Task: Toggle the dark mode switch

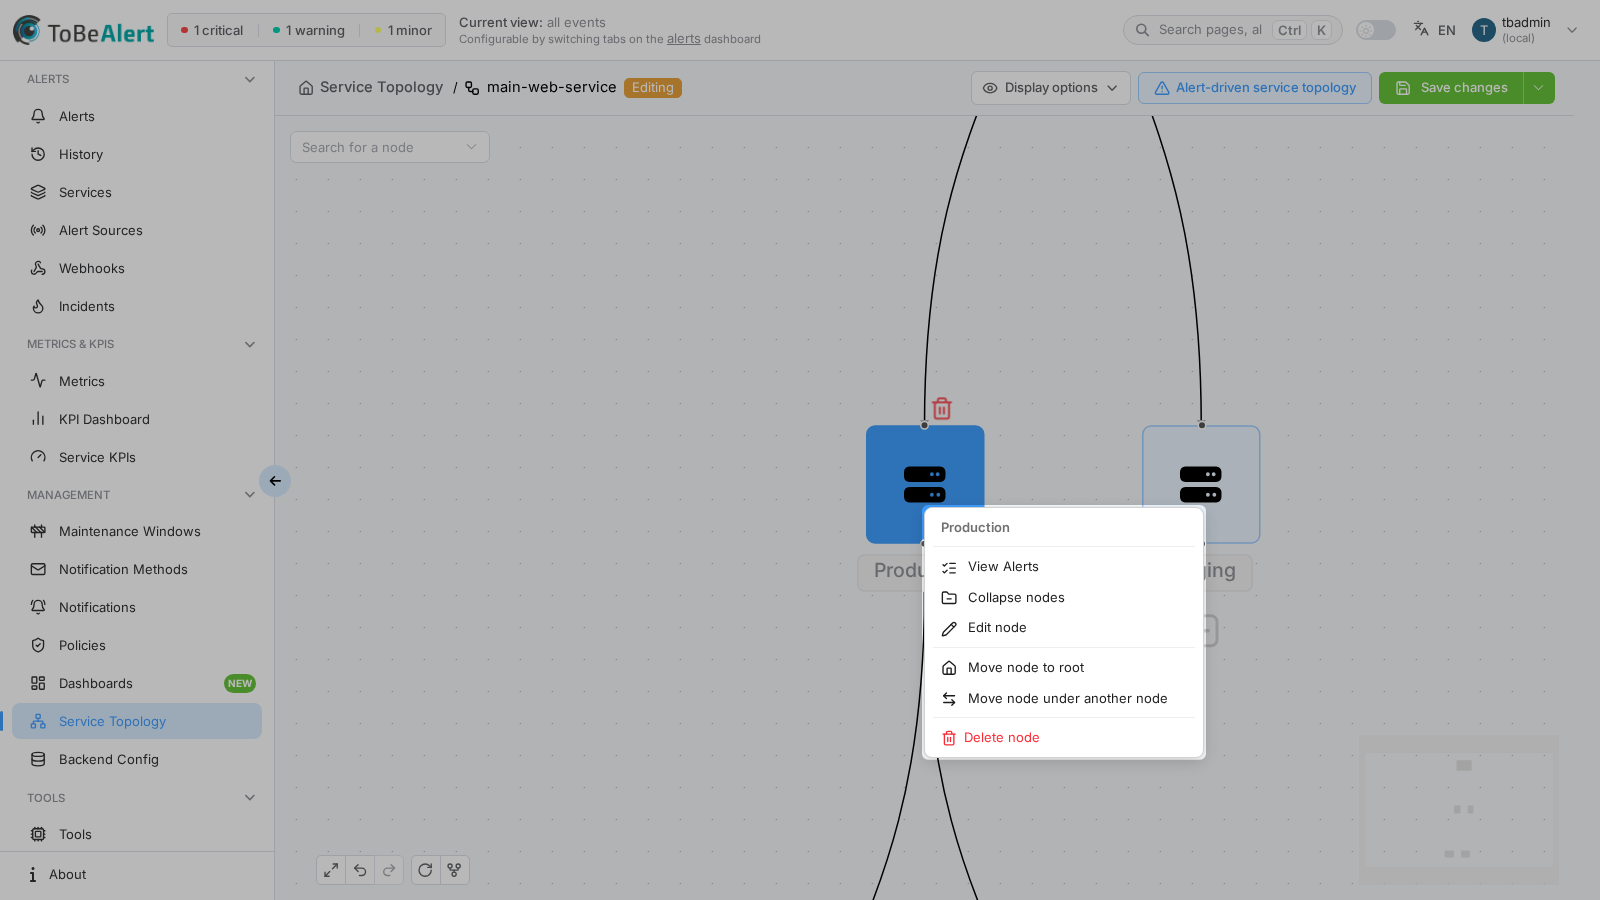Action: [x=1375, y=30]
